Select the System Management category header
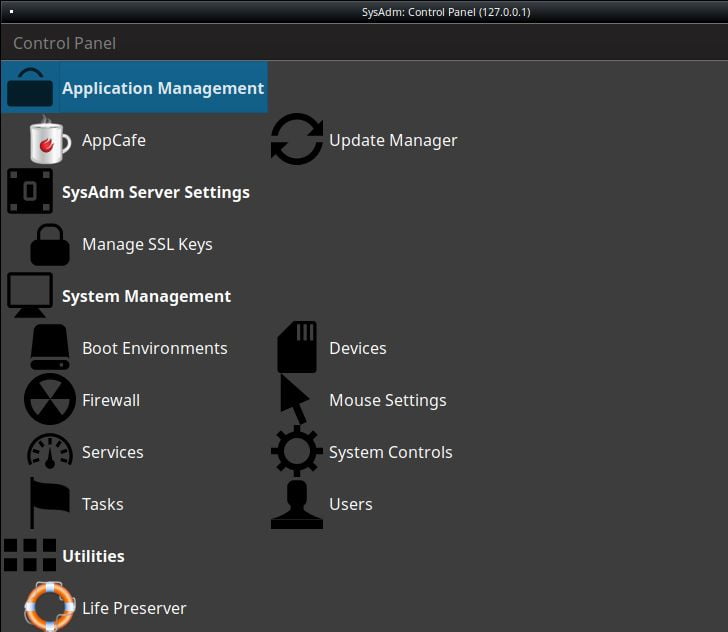The width and height of the screenshot is (728, 632). 146,296
